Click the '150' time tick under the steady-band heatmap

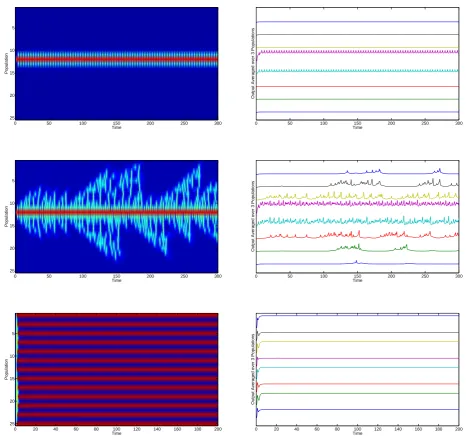[x=116, y=123]
